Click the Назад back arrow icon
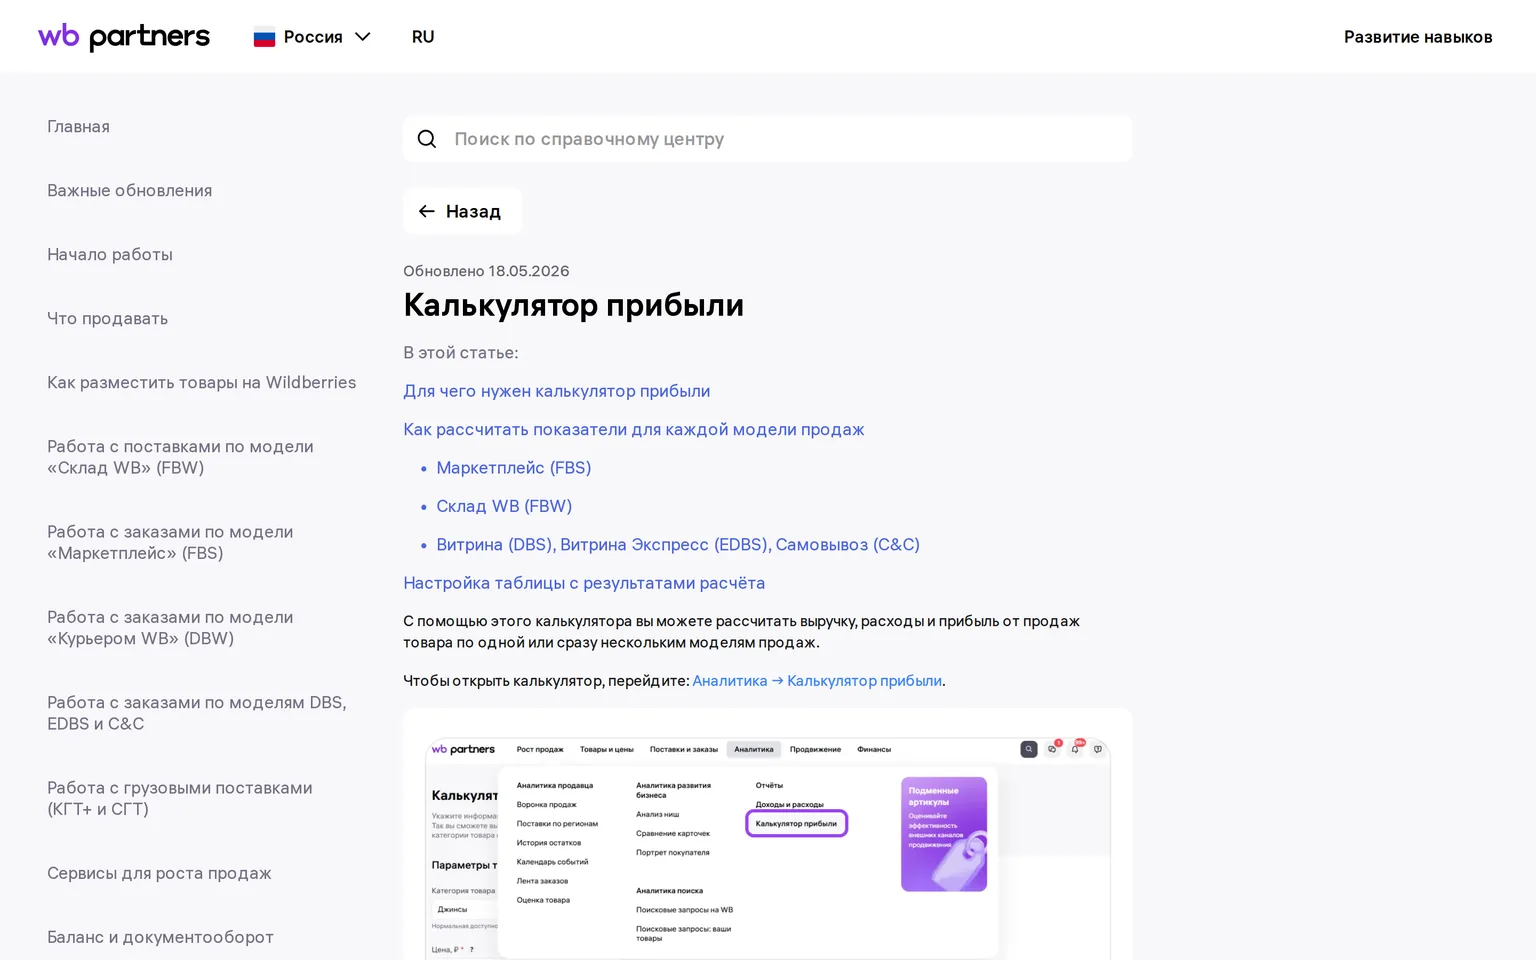The height and width of the screenshot is (960, 1536). click(427, 211)
